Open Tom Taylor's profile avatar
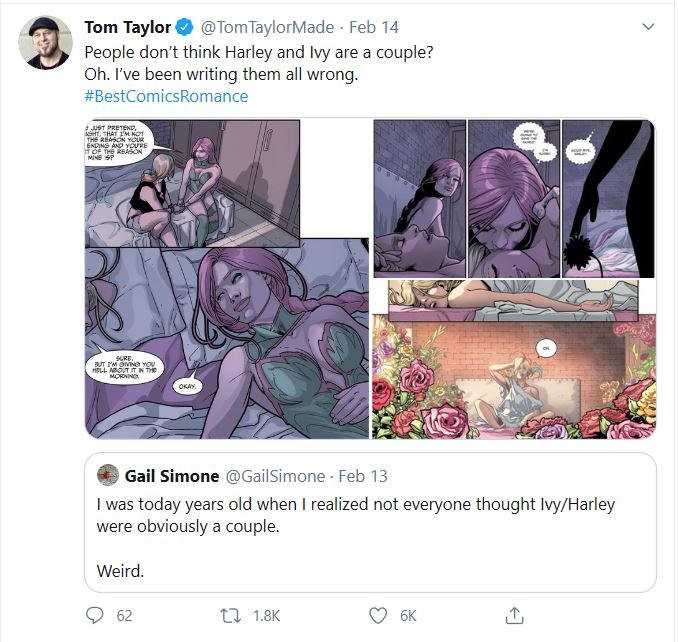Viewport: 678px width, 642px height. [45, 43]
